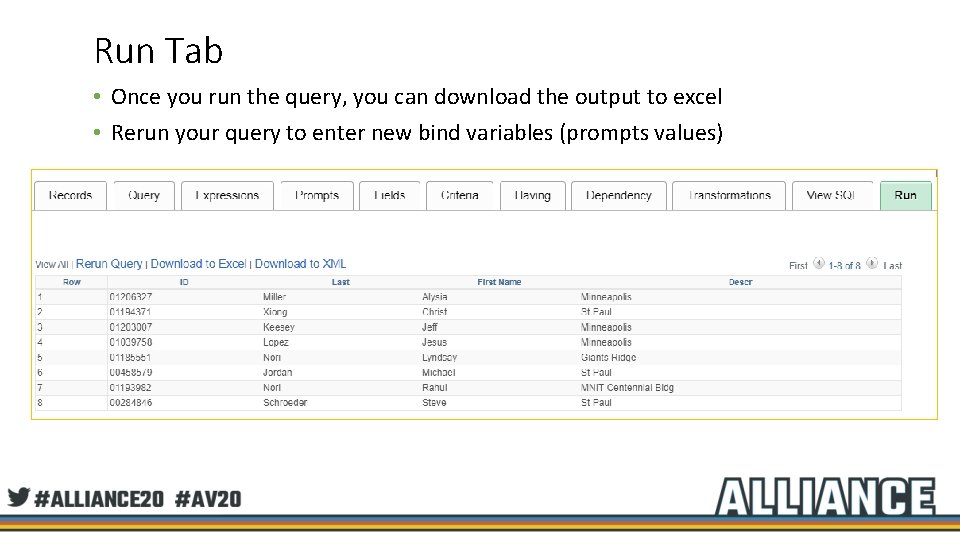The width and height of the screenshot is (960, 540).
Task: Select ID cell 01193982
Action: point(130,388)
